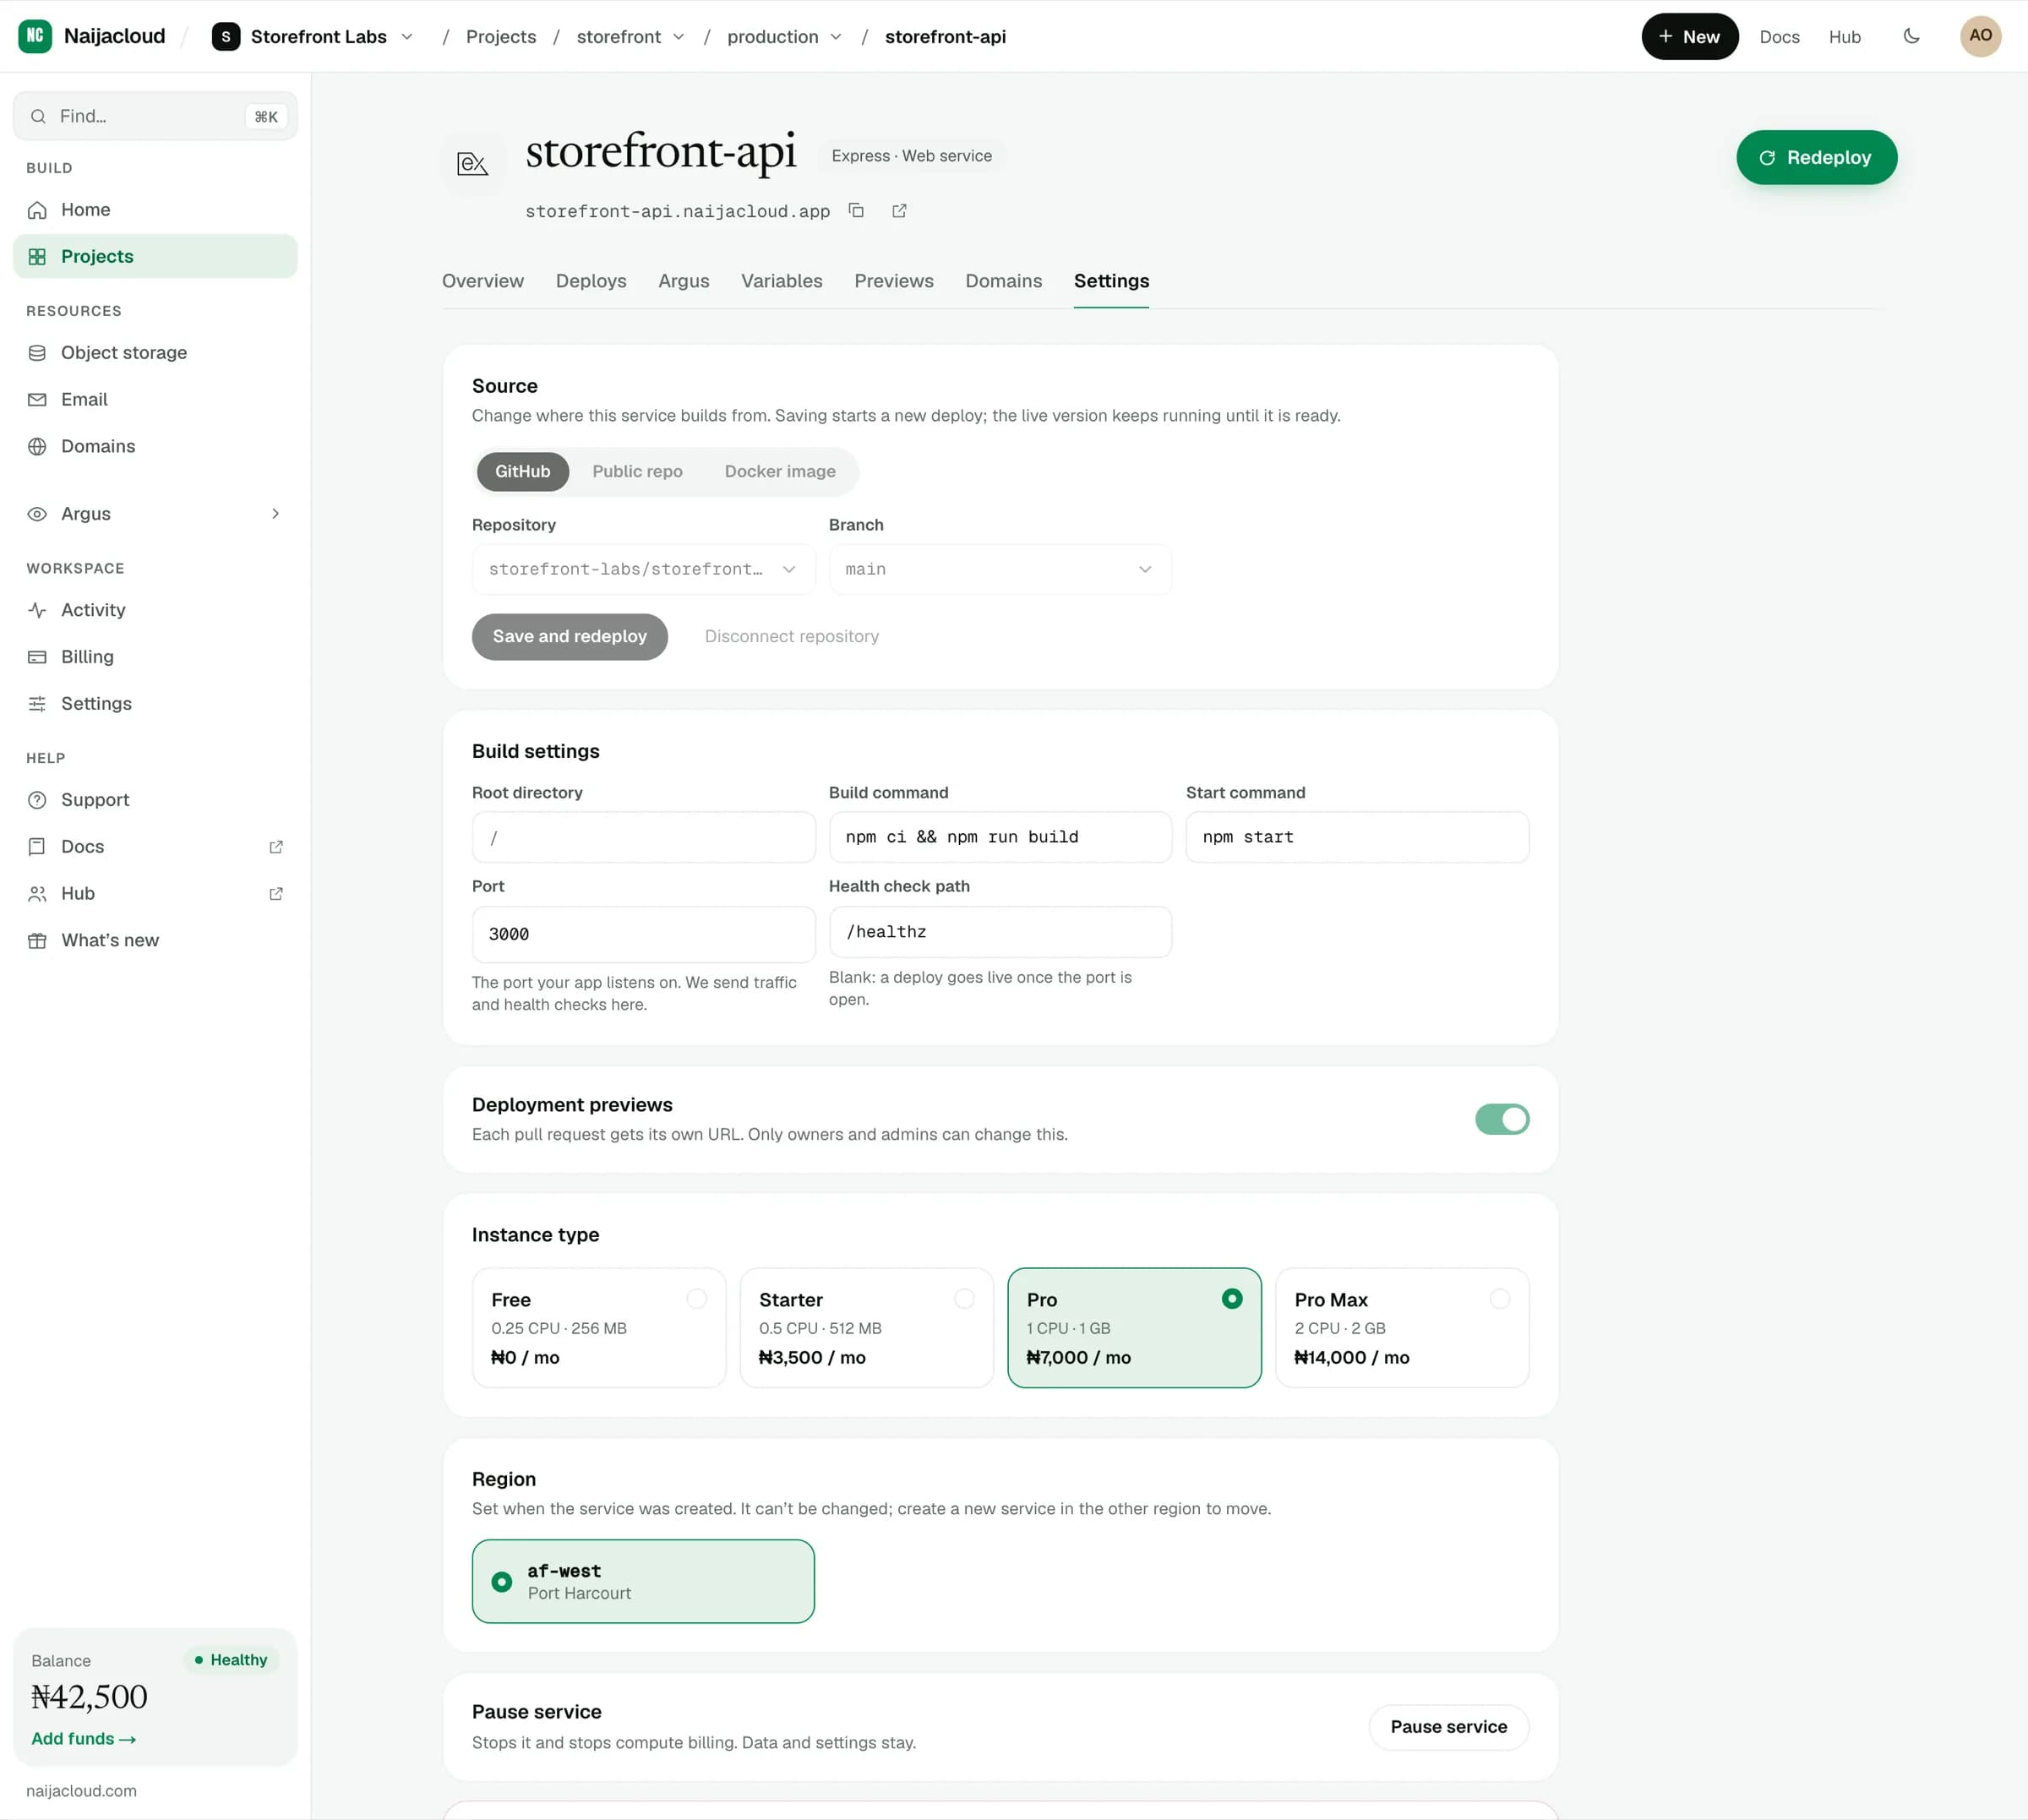Open the storefront project breadcrumb dropdown
The width and height of the screenshot is (2028, 1820).
[630, 36]
